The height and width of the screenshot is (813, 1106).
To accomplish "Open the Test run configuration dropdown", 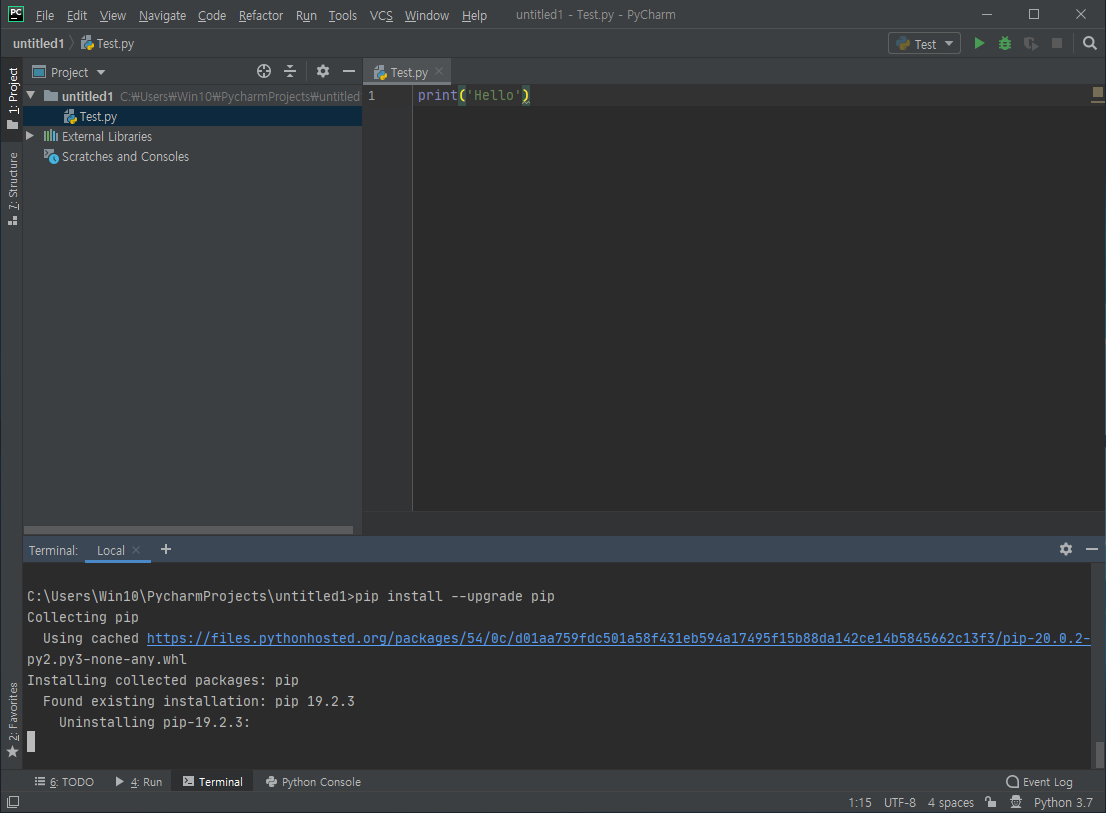I will point(925,44).
